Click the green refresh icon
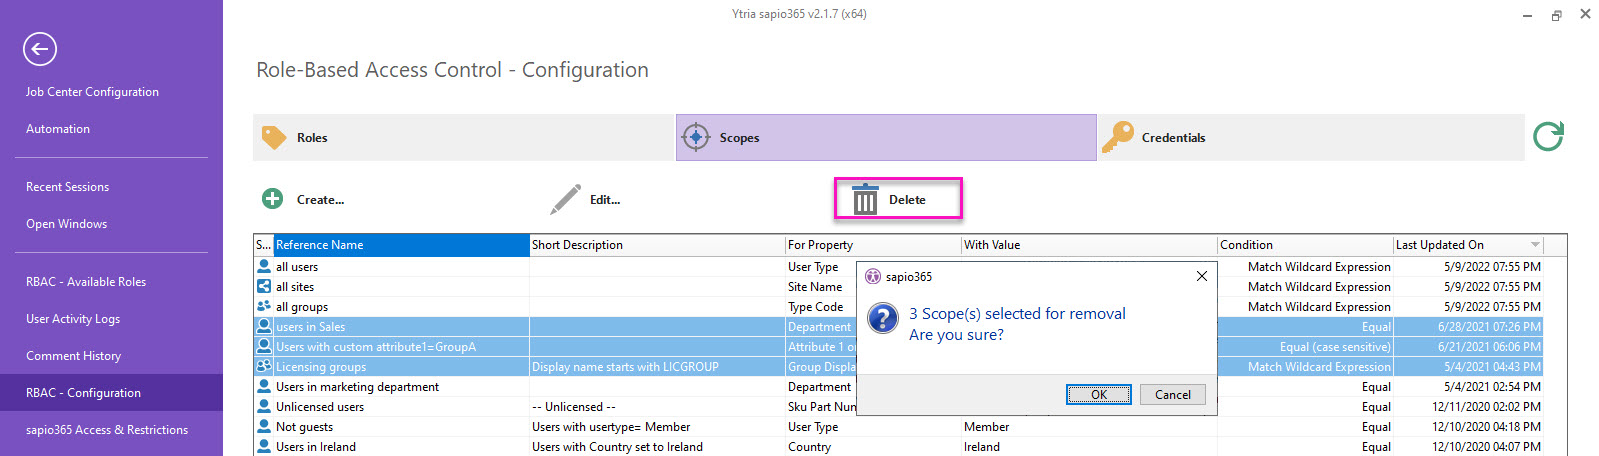 (1548, 136)
